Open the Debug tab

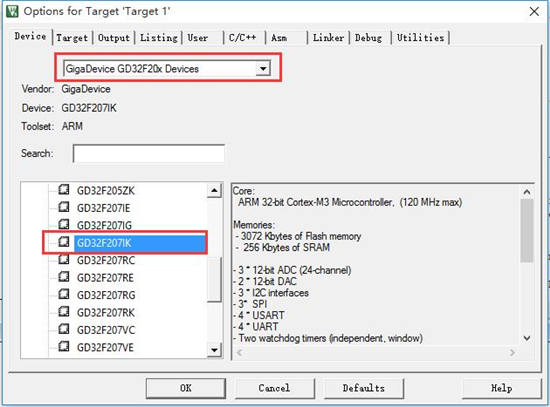click(x=368, y=38)
